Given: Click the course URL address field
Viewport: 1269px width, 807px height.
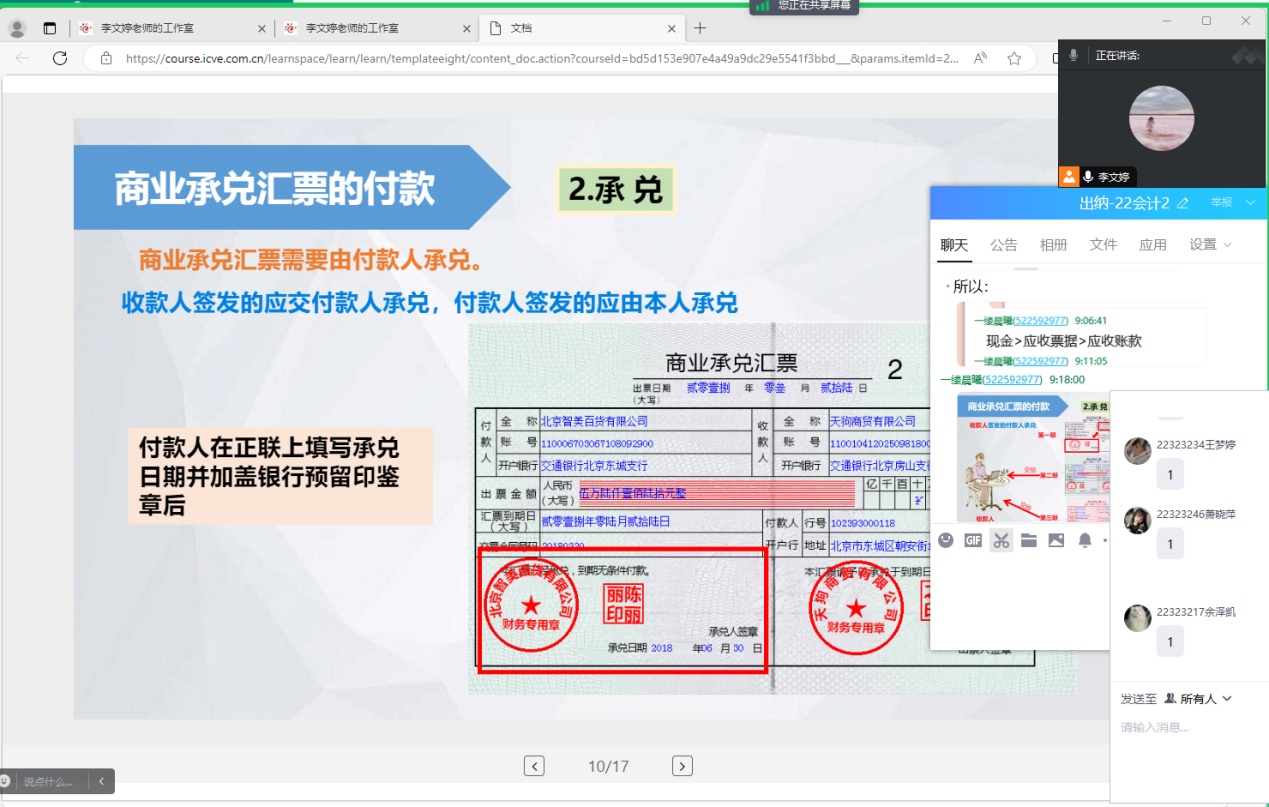Looking at the screenshot, I should (x=541, y=58).
